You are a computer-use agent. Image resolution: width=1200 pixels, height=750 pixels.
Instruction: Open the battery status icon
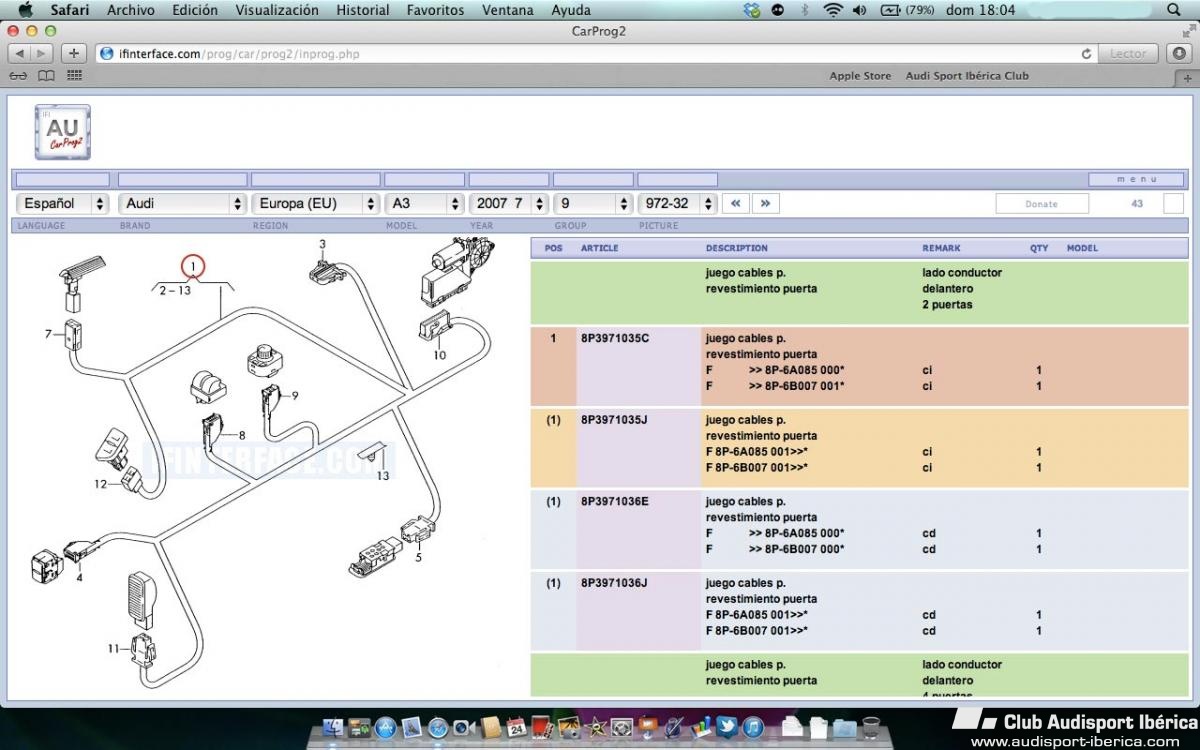[x=890, y=10]
